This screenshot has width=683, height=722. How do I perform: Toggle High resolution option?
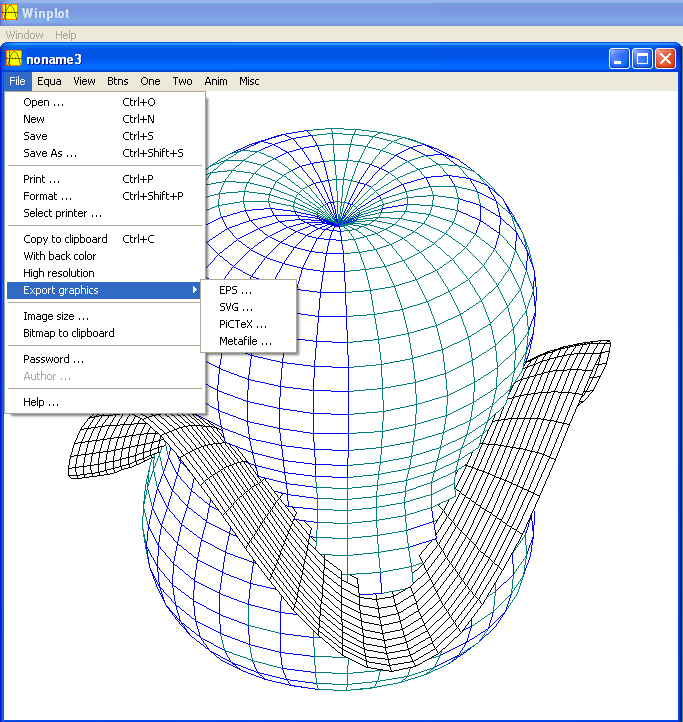[x=105, y=273]
